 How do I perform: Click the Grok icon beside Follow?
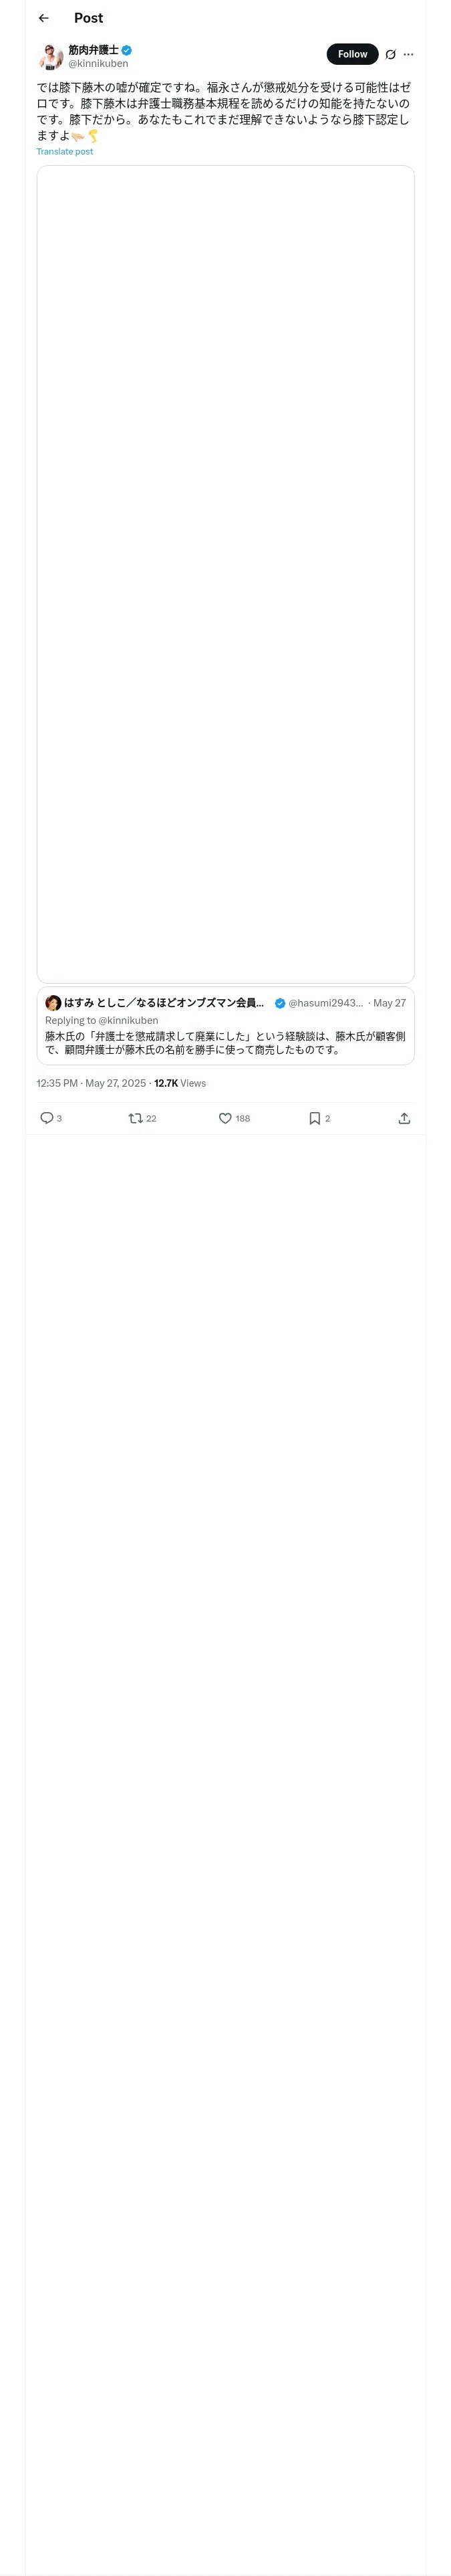pyautogui.click(x=390, y=55)
